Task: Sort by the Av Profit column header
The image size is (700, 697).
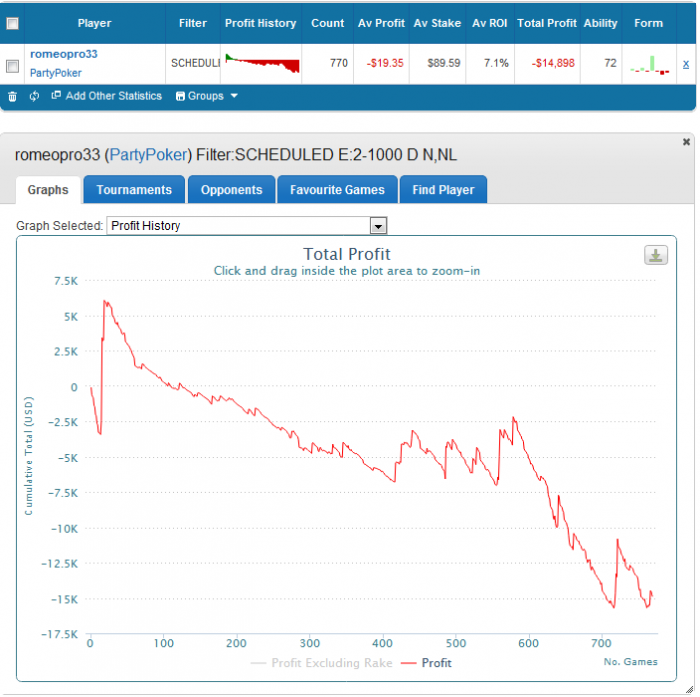Action: click(381, 23)
